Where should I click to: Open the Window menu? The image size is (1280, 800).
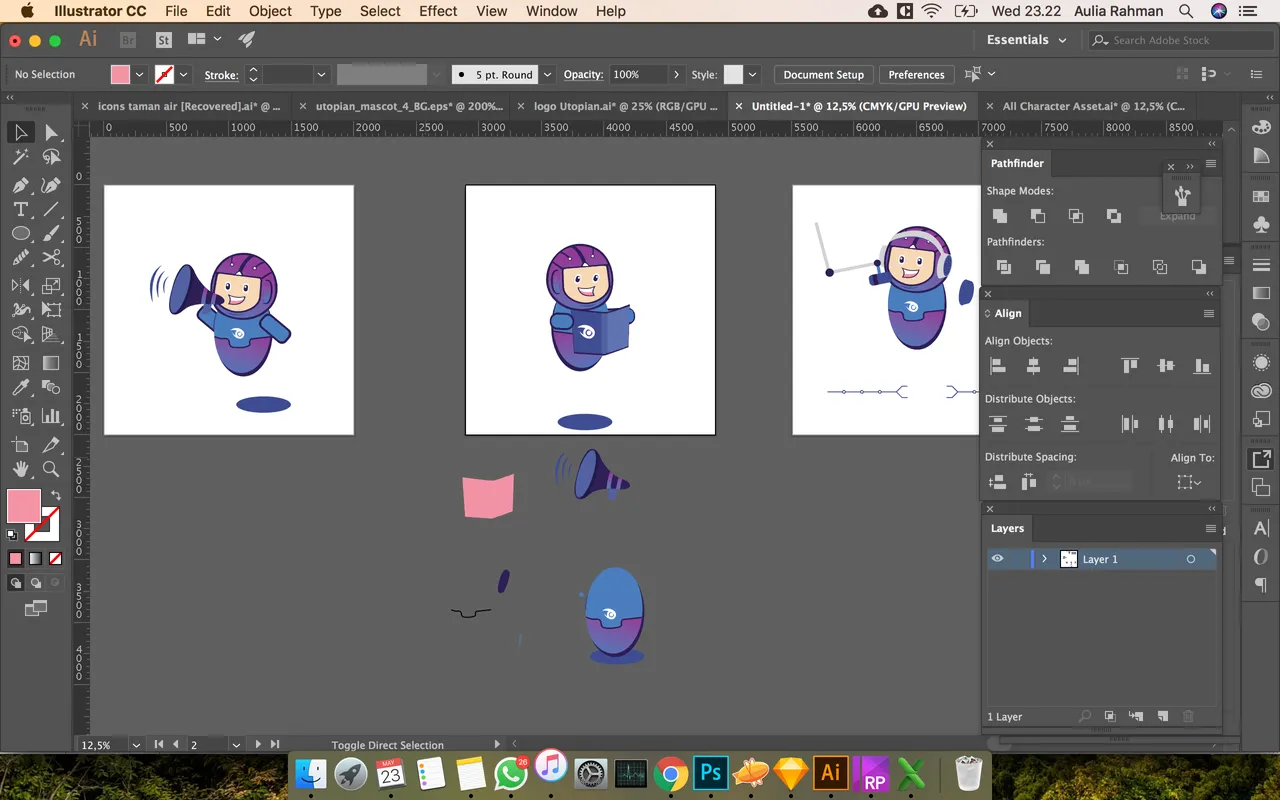551,11
